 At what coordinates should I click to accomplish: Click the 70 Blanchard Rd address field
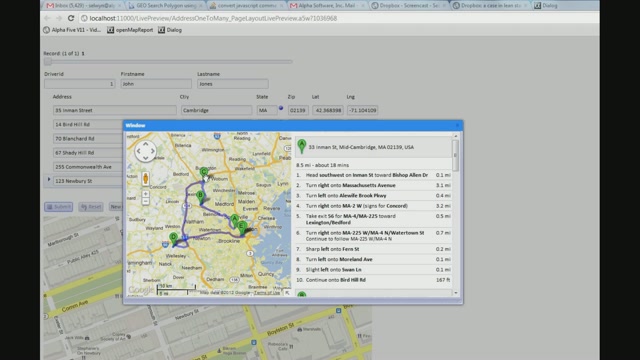tap(88, 138)
